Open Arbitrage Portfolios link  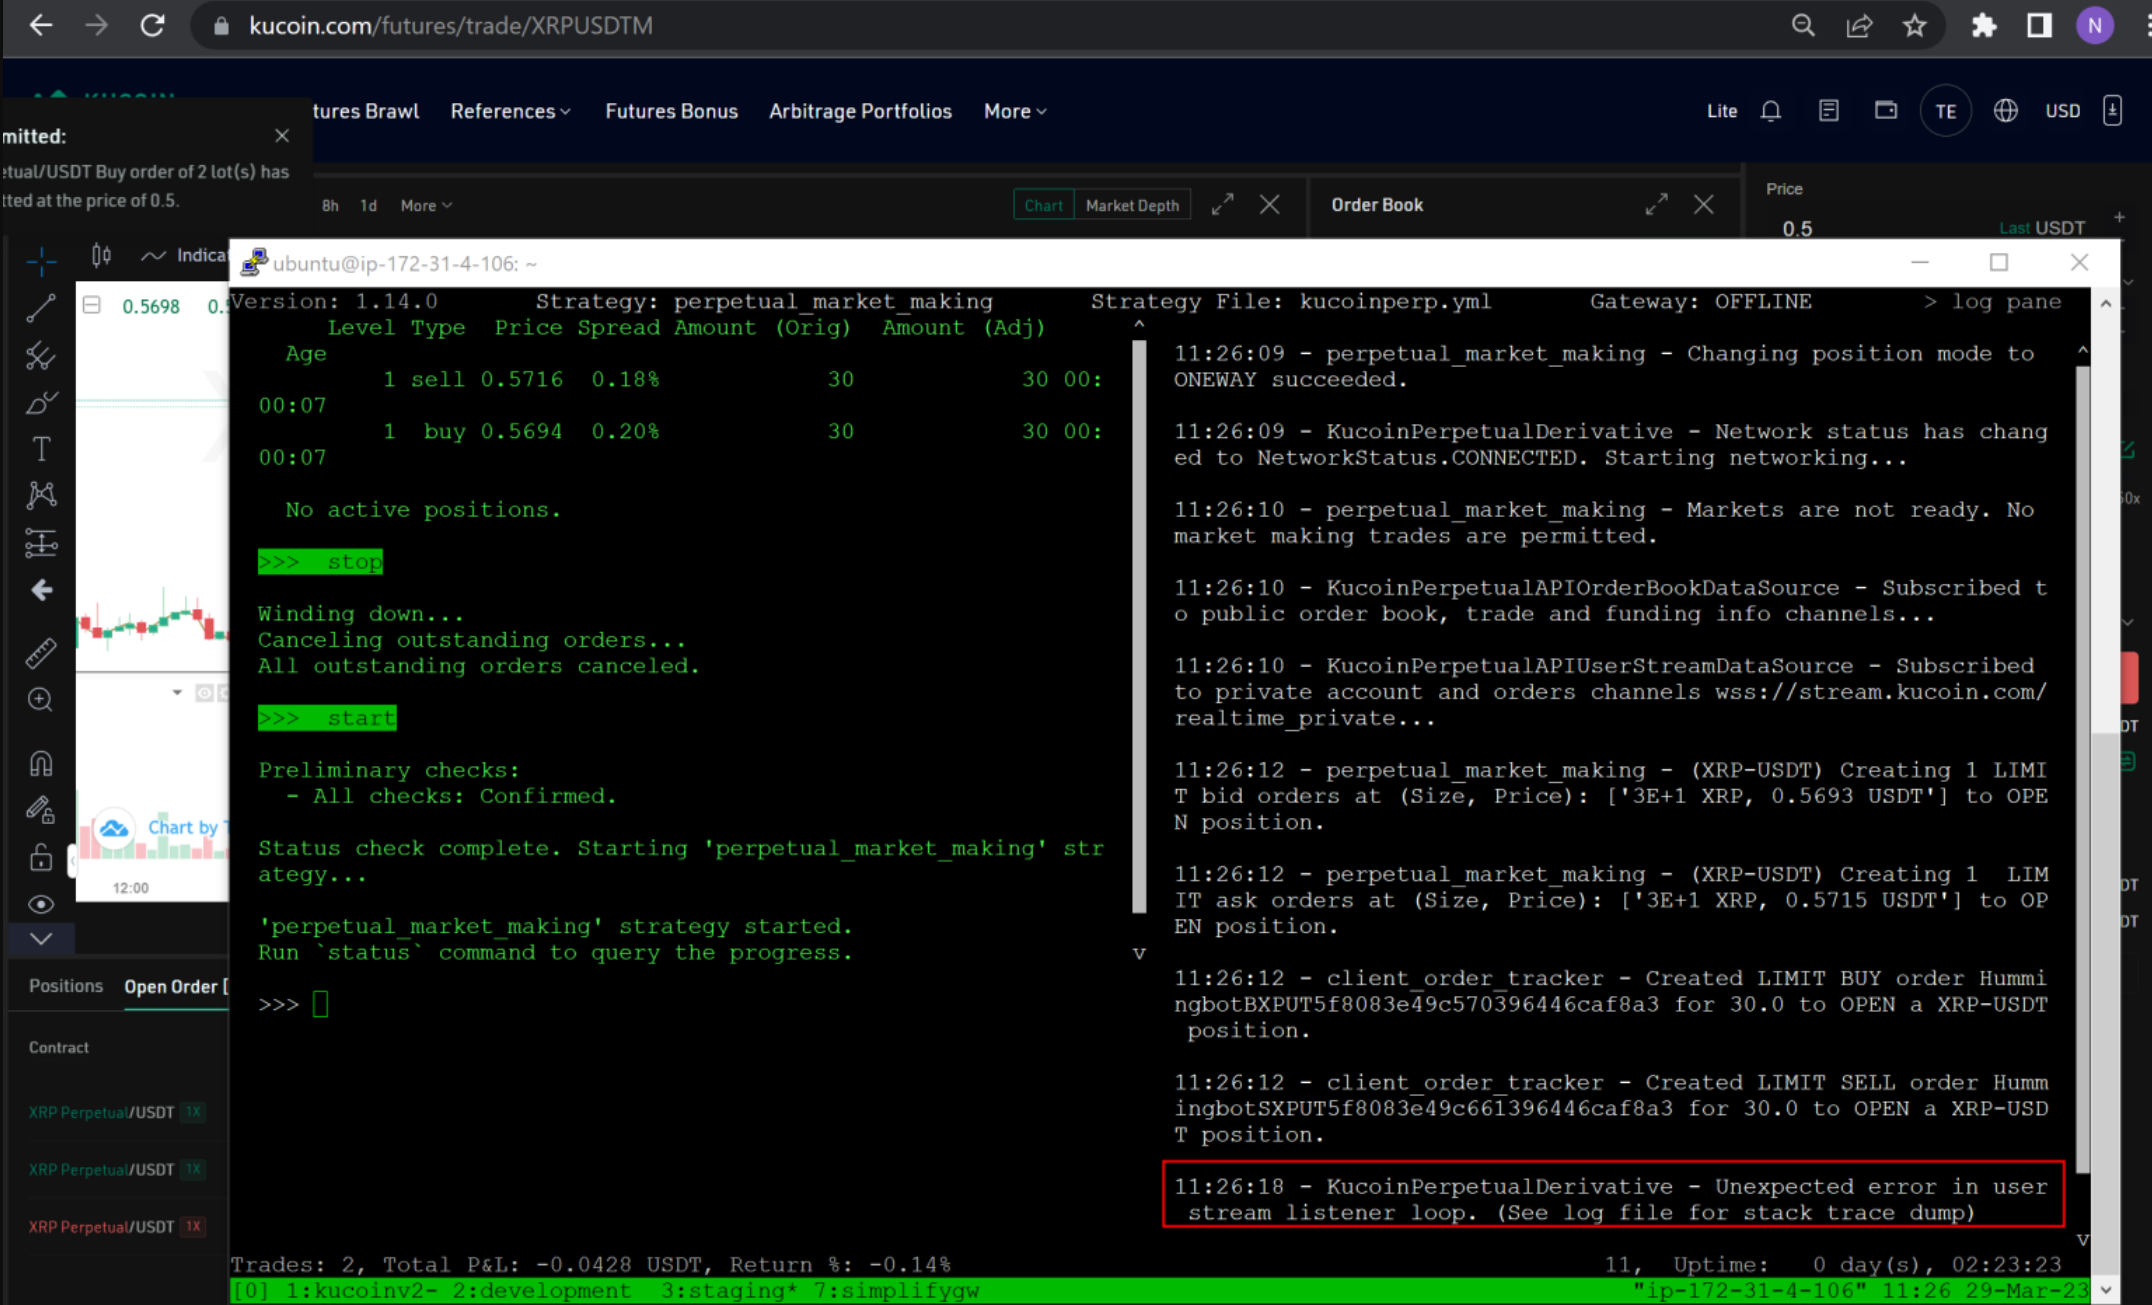coord(860,111)
